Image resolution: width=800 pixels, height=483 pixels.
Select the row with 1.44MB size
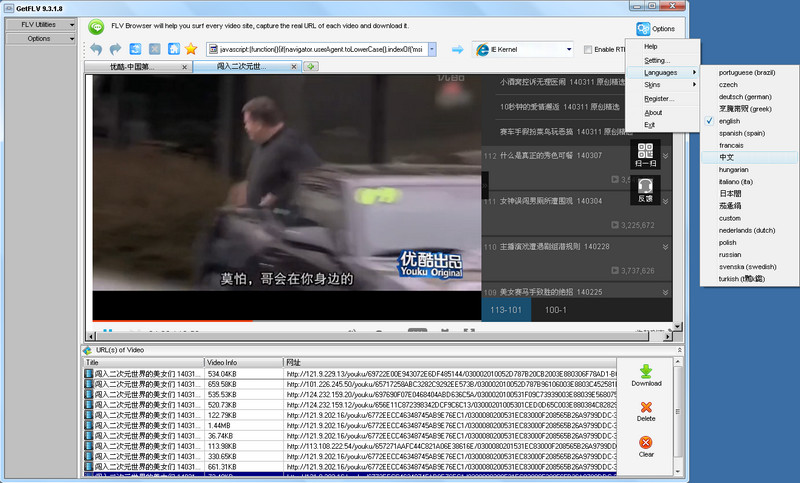[350, 425]
